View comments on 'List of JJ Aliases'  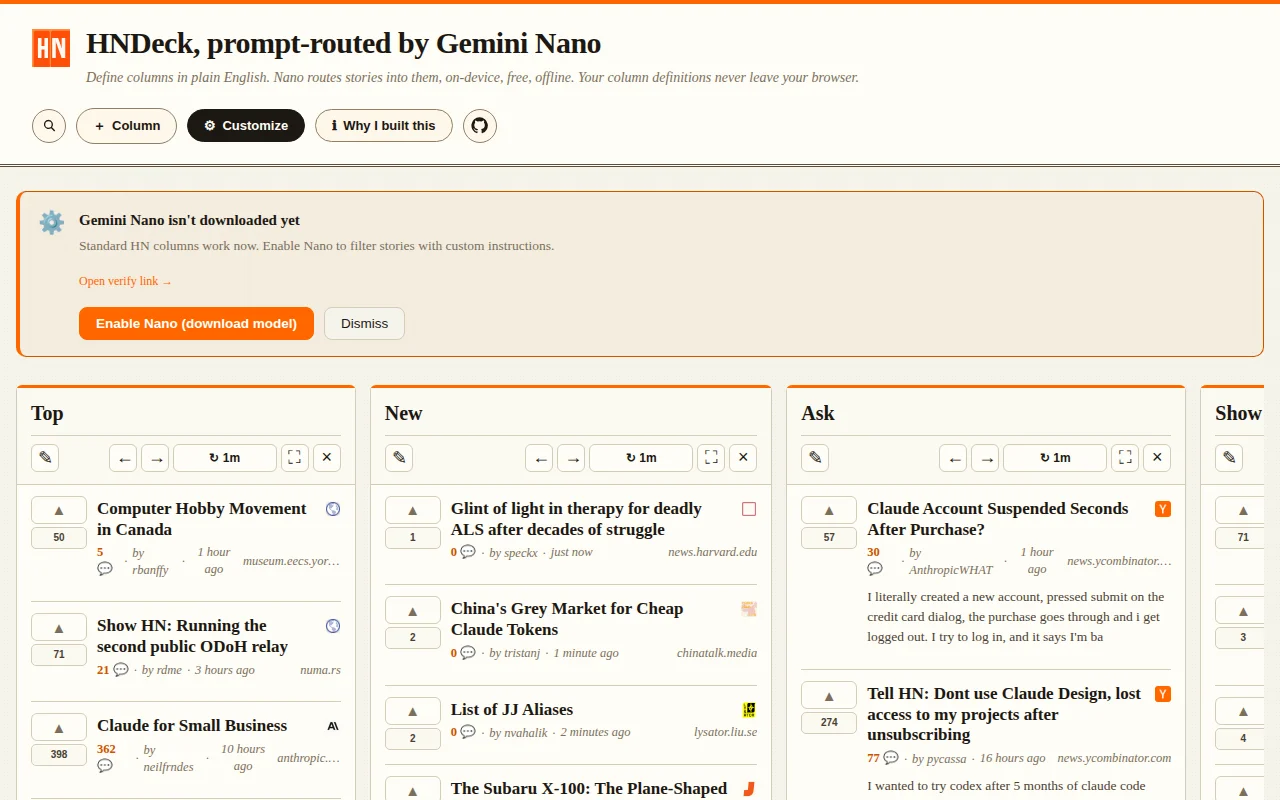463,732
